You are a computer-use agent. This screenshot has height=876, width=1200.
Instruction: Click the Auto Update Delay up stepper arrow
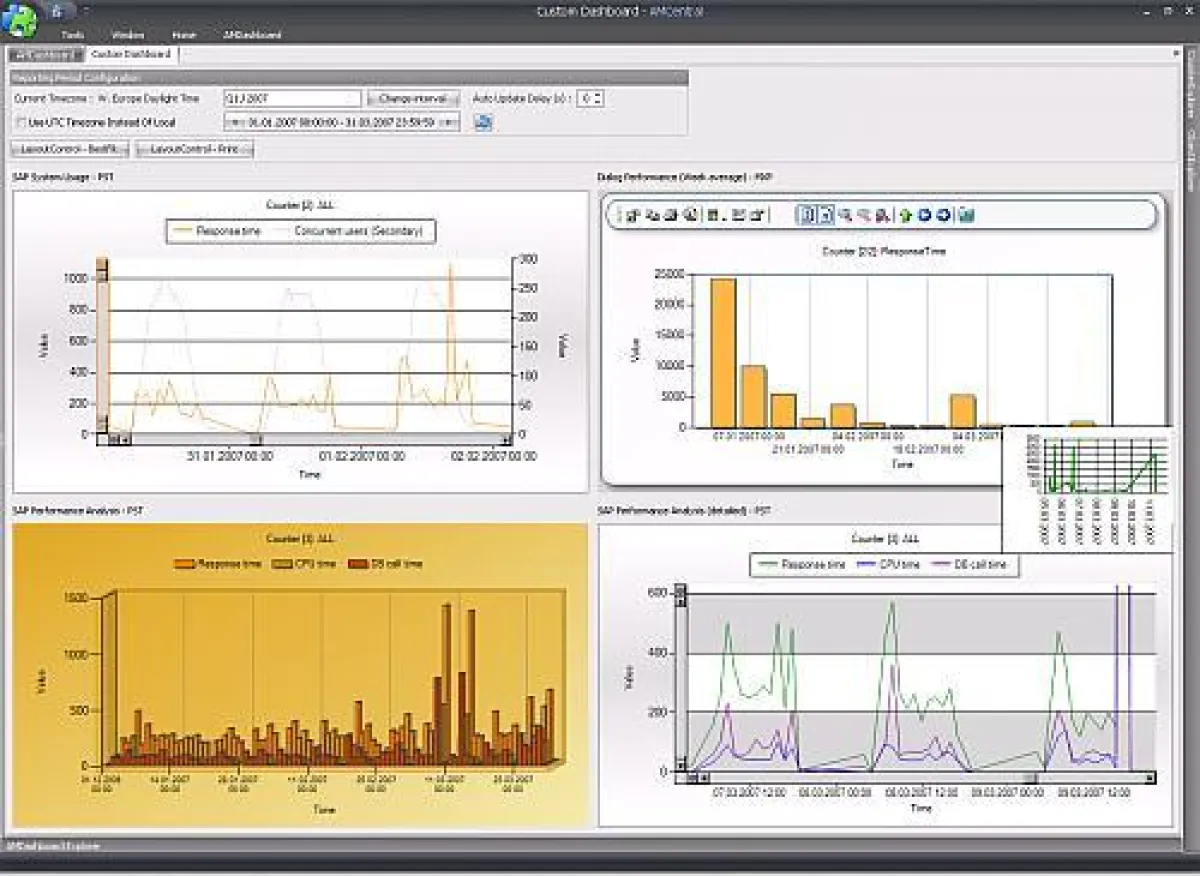click(x=598, y=95)
